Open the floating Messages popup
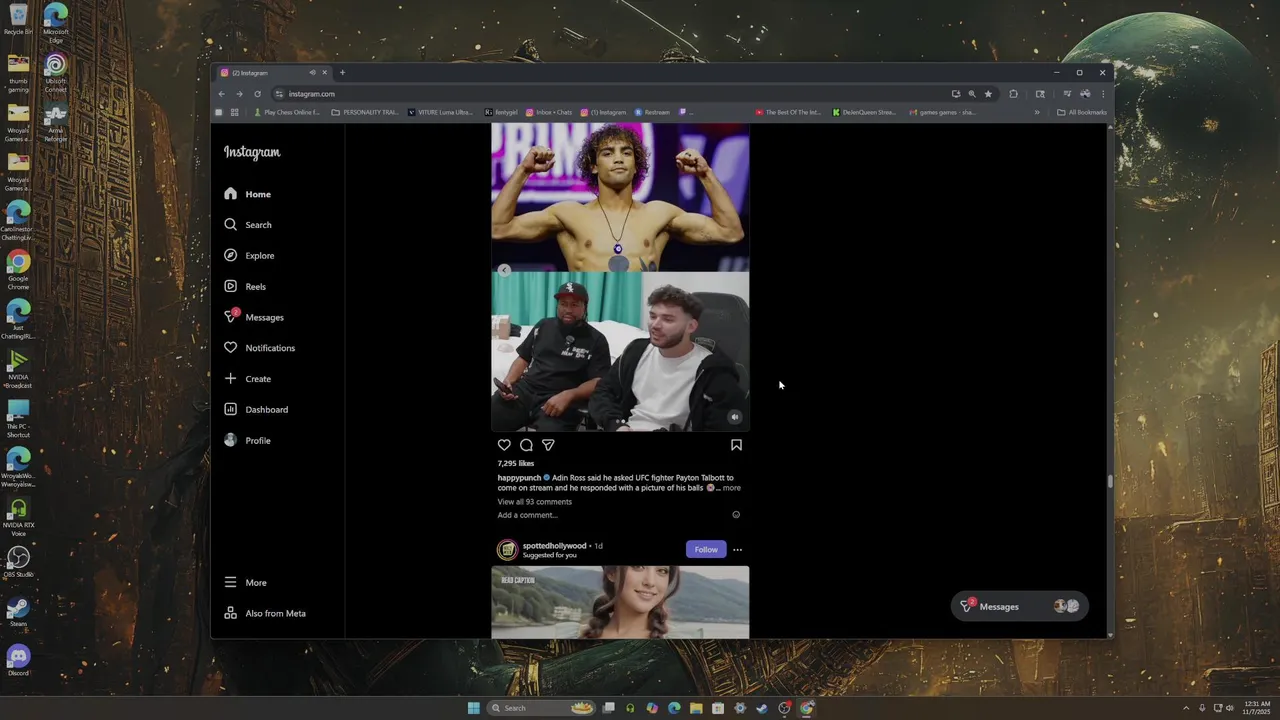 coord(1019,606)
